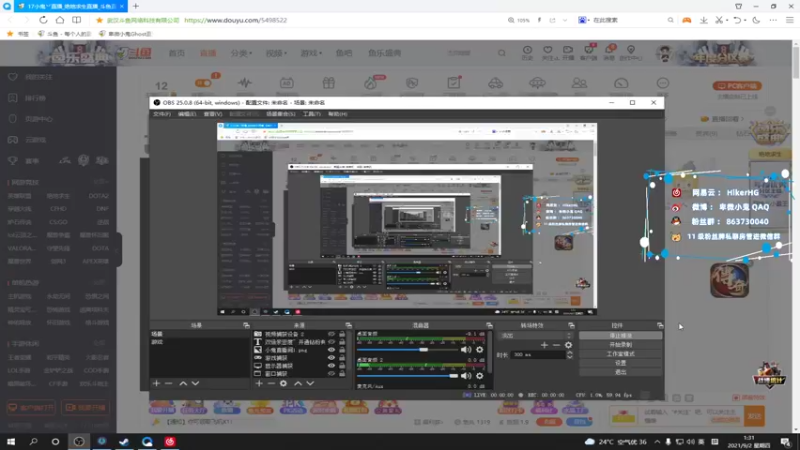Open OBS 工具 menu
Image resolution: width=800 pixels, height=450 pixels.
tap(311, 114)
